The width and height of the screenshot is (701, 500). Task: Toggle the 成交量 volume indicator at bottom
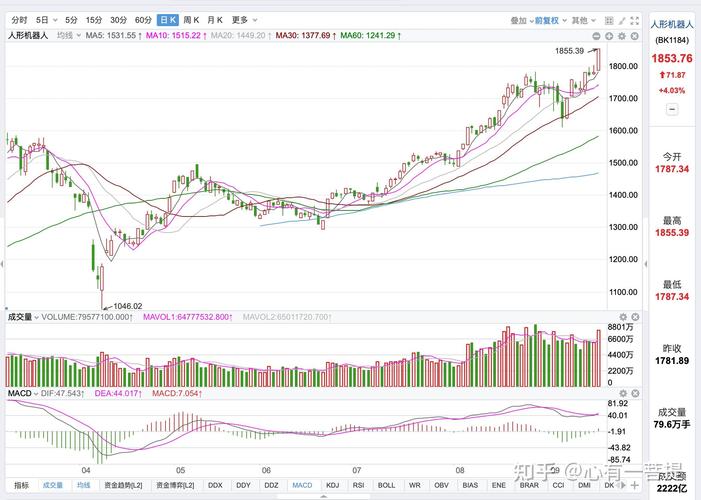(51, 485)
